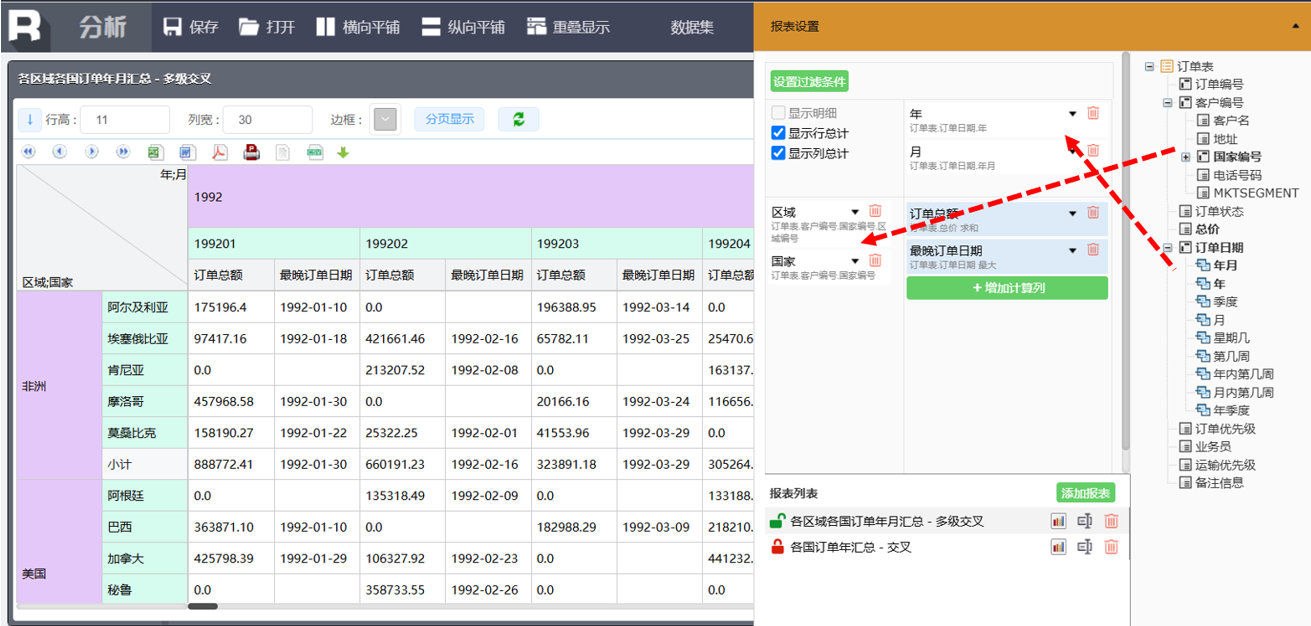The height and width of the screenshot is (626, 1311).
Task: Open the 边框 color swatch dropdown
Action: 385,120
